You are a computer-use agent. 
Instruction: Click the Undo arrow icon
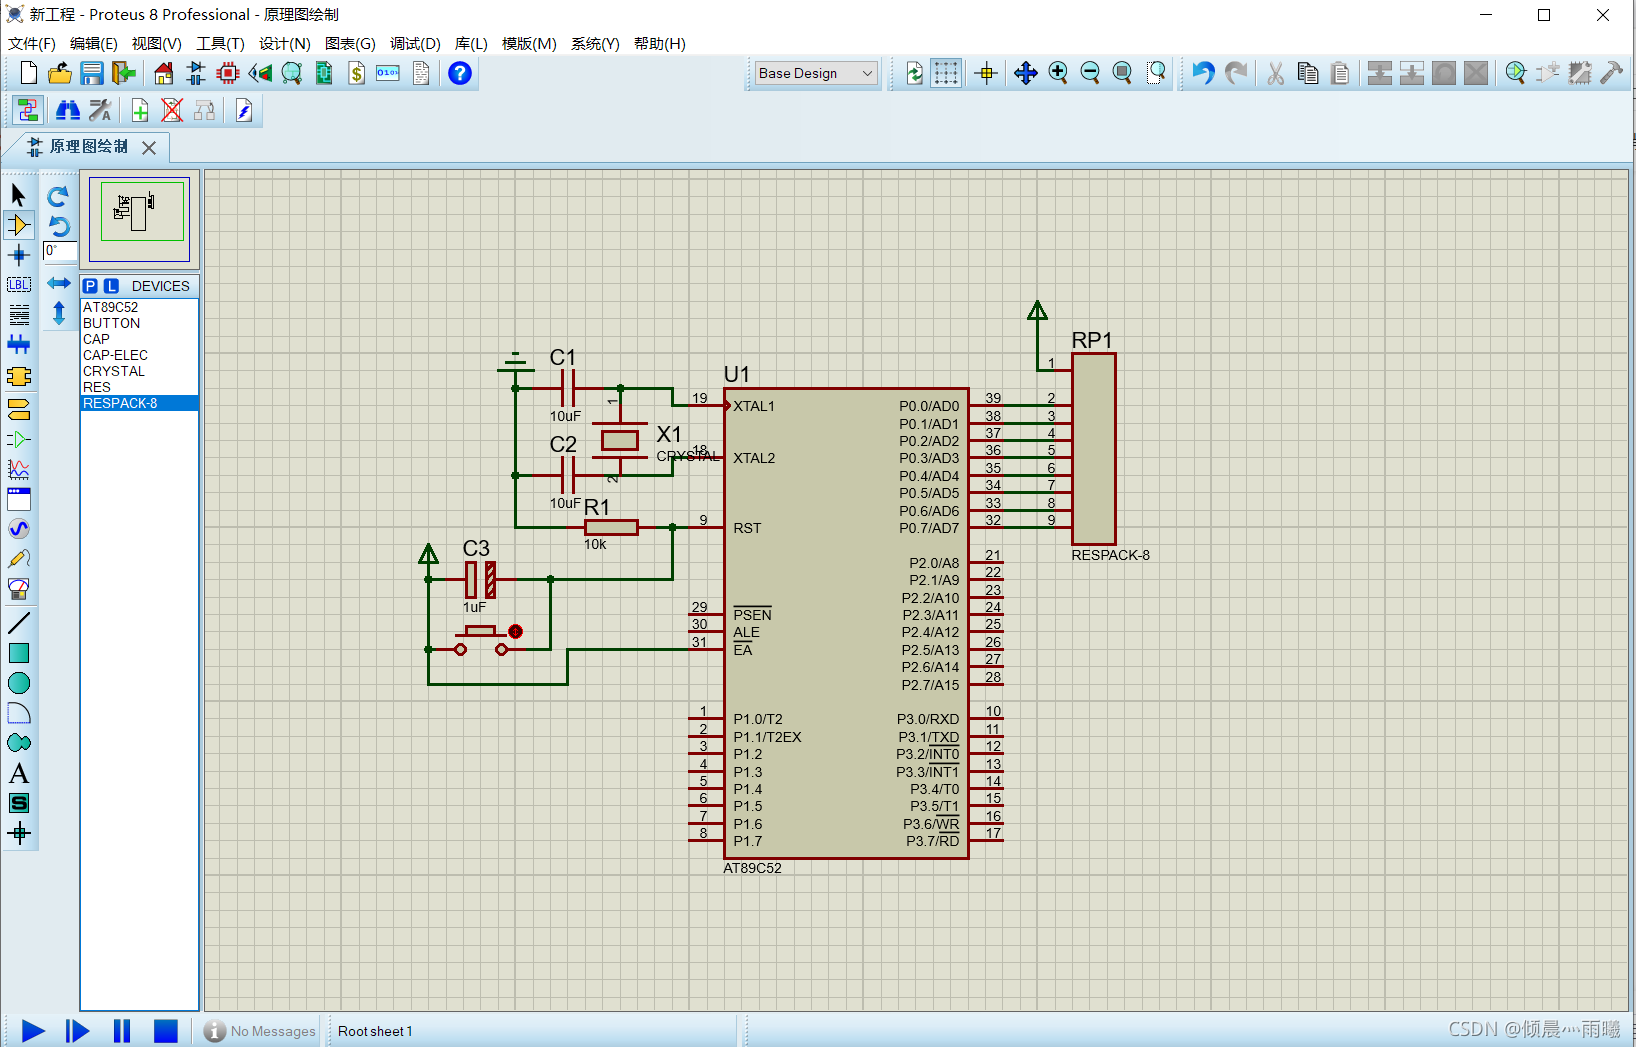pyautogui.click(x=1203, y=73)
